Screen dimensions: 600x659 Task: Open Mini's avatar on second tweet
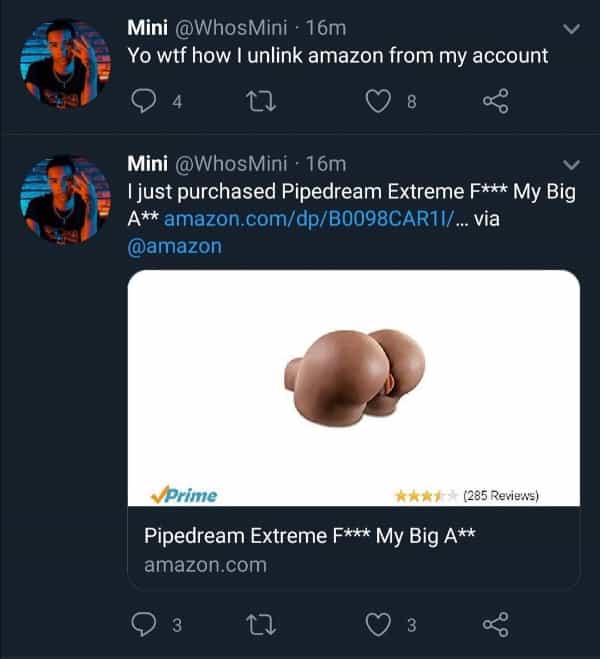click(65, 199)
